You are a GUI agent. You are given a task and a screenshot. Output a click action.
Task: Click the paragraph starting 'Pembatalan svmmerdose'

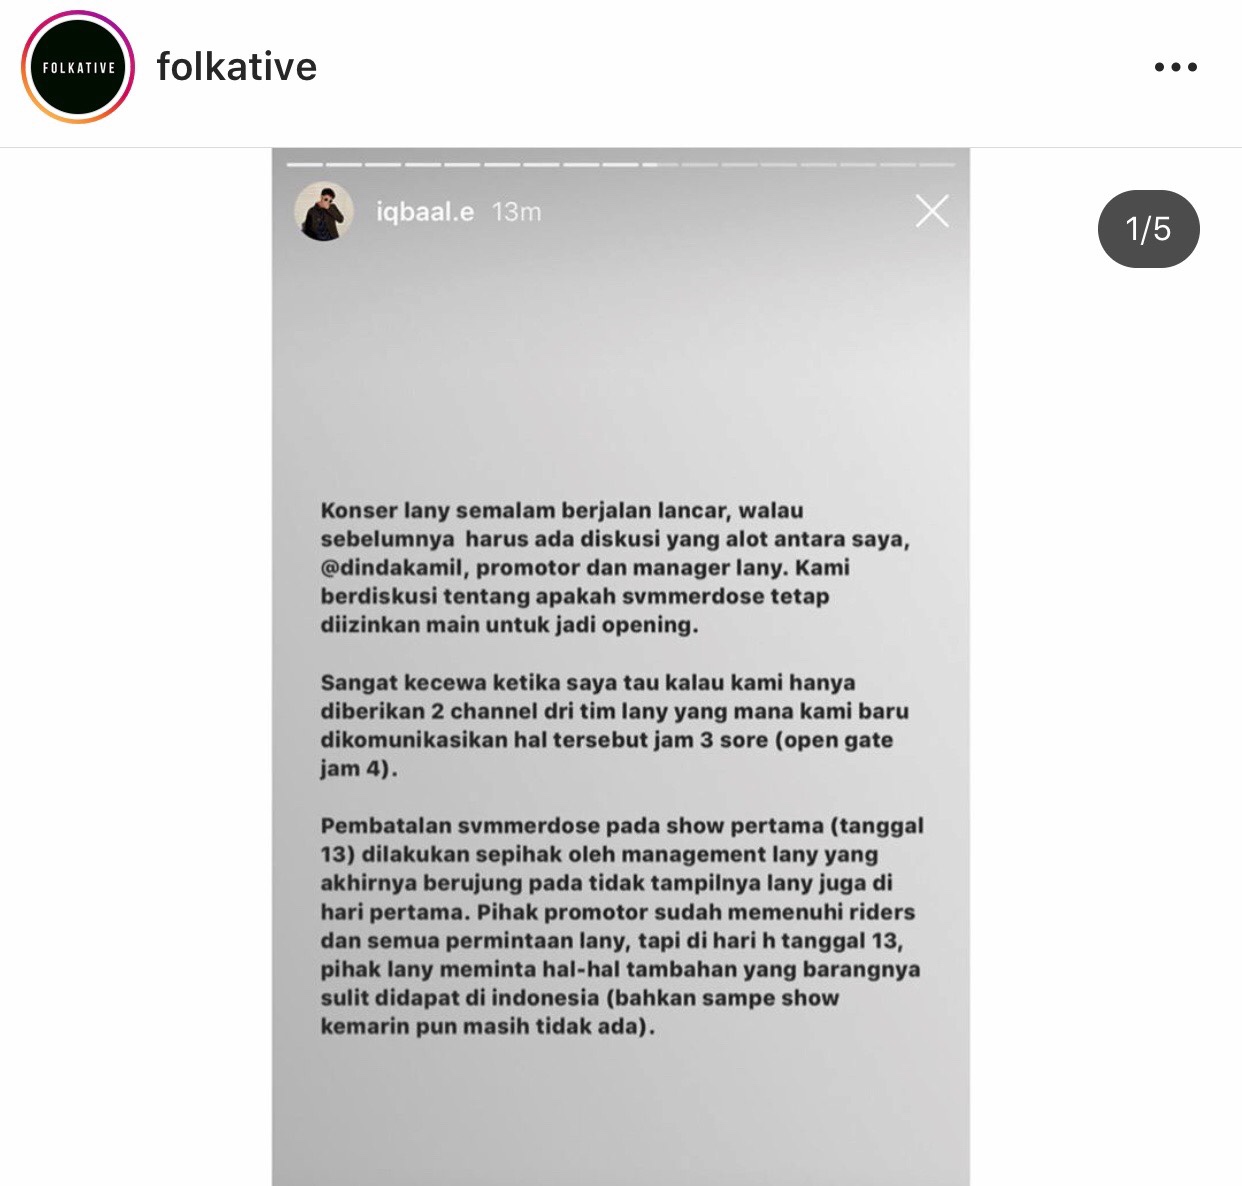click(x=621, y=926)
